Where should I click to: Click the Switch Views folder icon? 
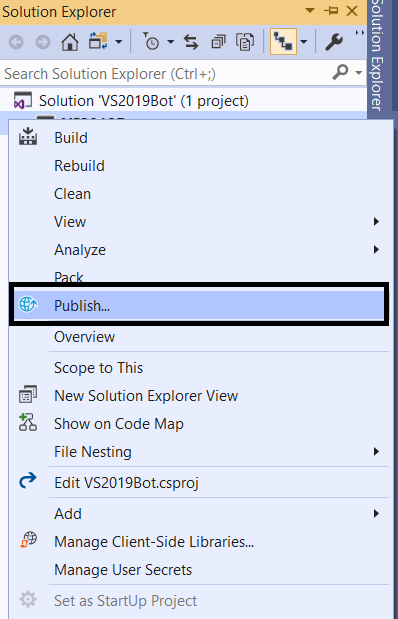(98, 41)
